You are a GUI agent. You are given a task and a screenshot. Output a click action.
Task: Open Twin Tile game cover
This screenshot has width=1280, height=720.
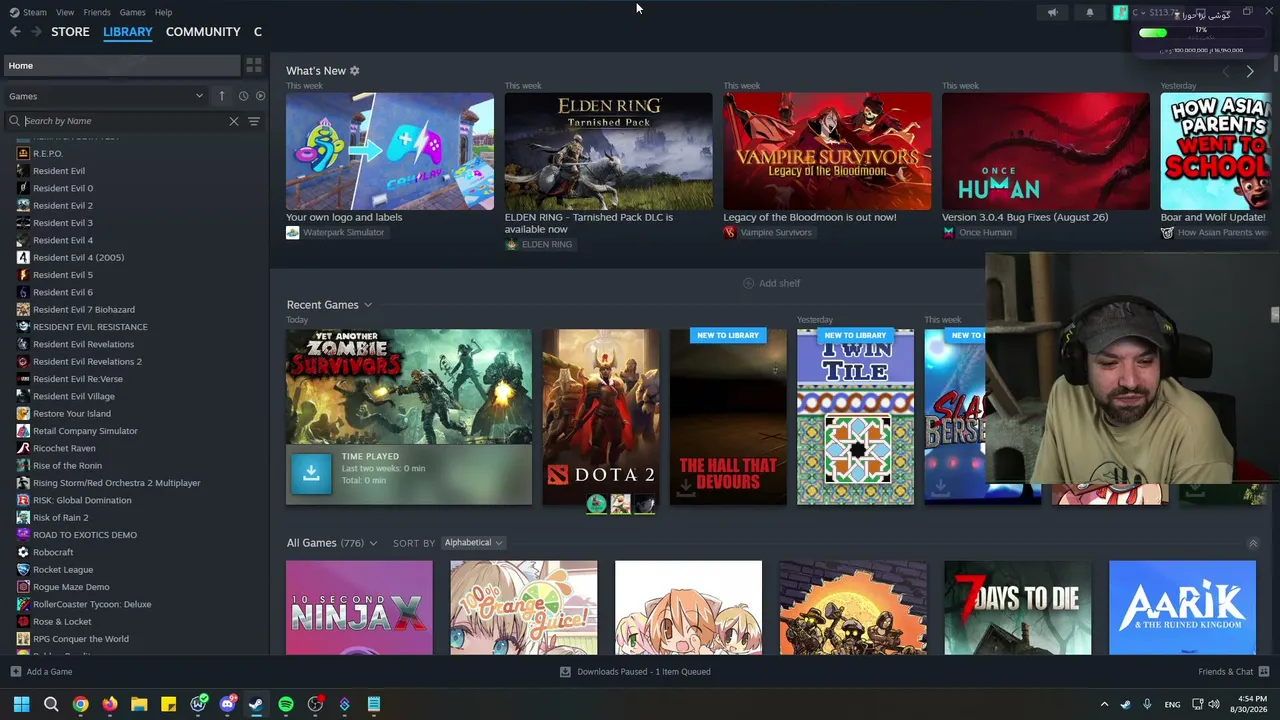tap(855, 417)
